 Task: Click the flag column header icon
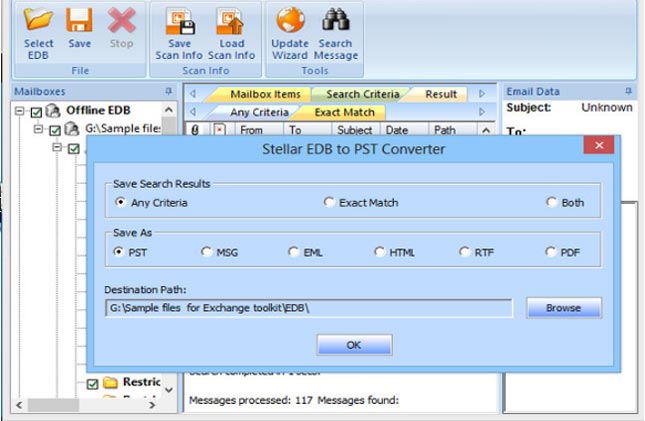tap(220, 130)
